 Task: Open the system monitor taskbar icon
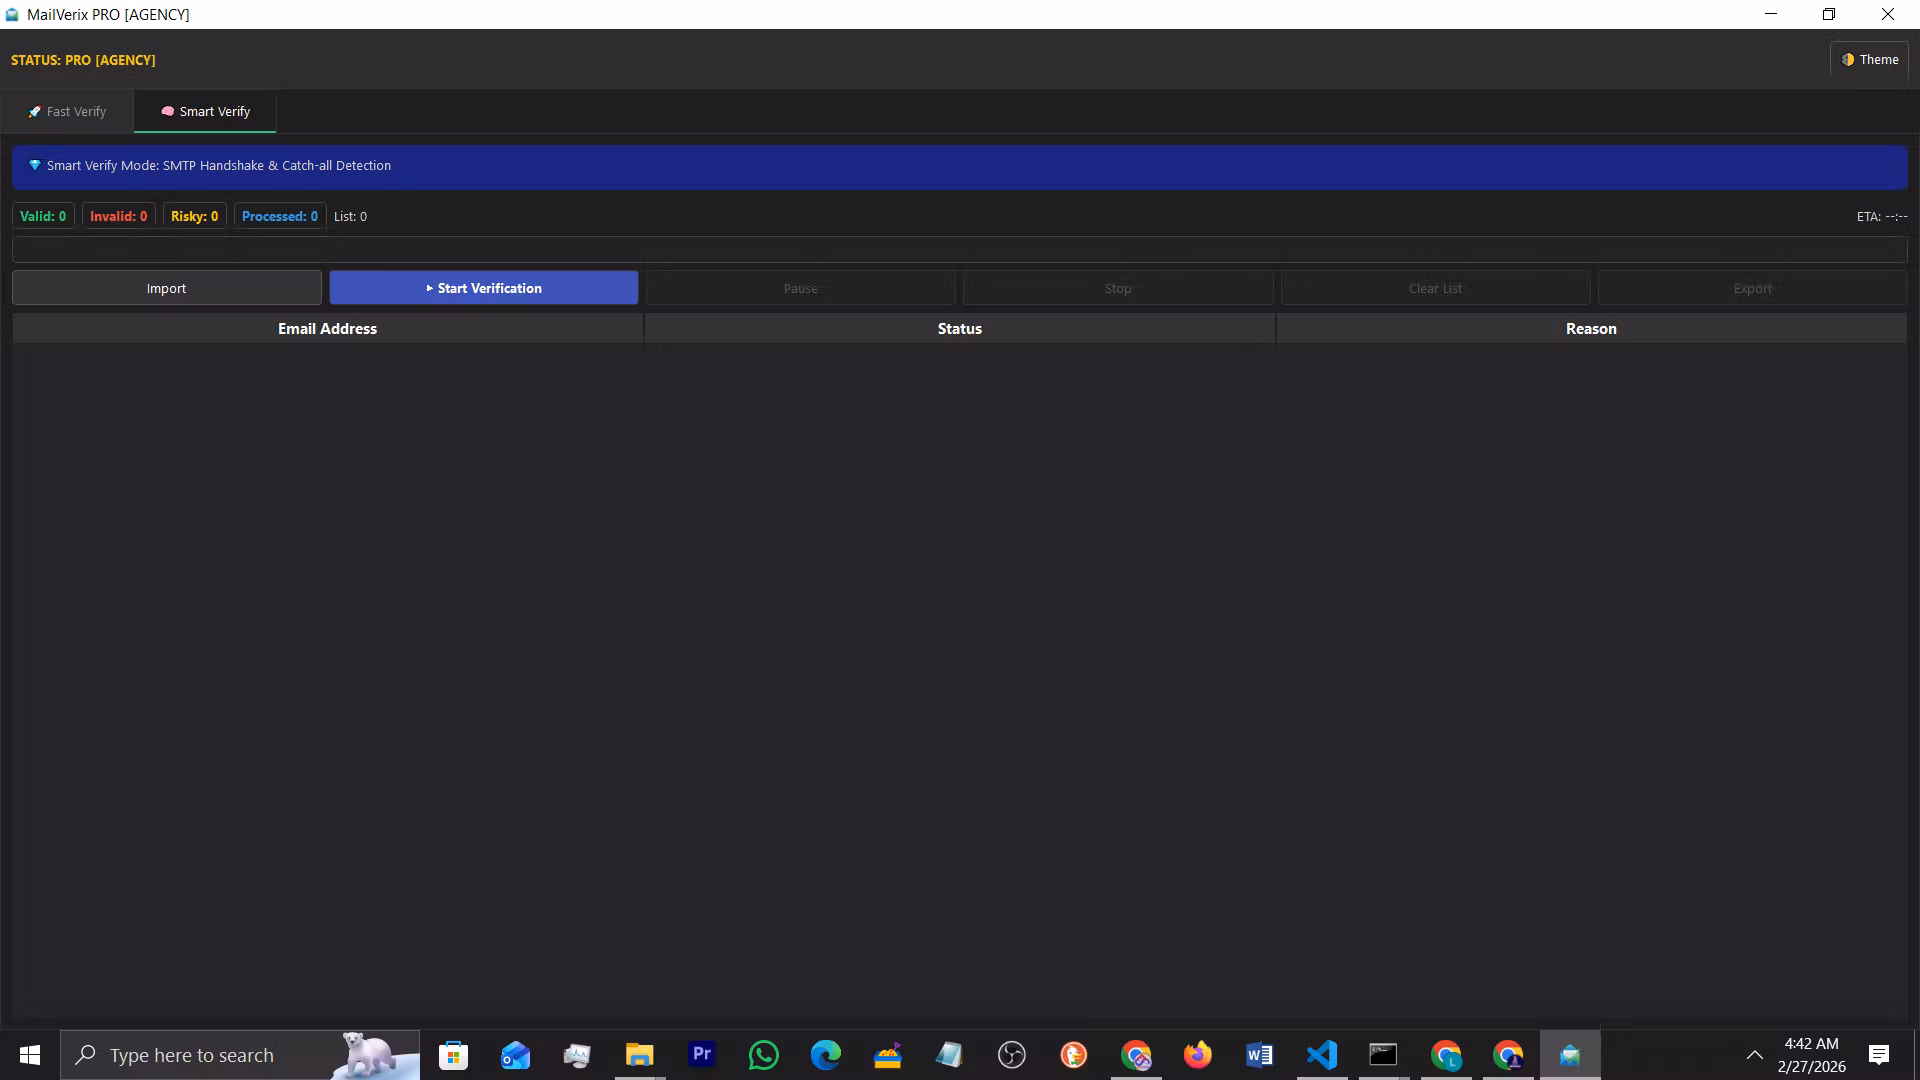tap(577, 1055)
